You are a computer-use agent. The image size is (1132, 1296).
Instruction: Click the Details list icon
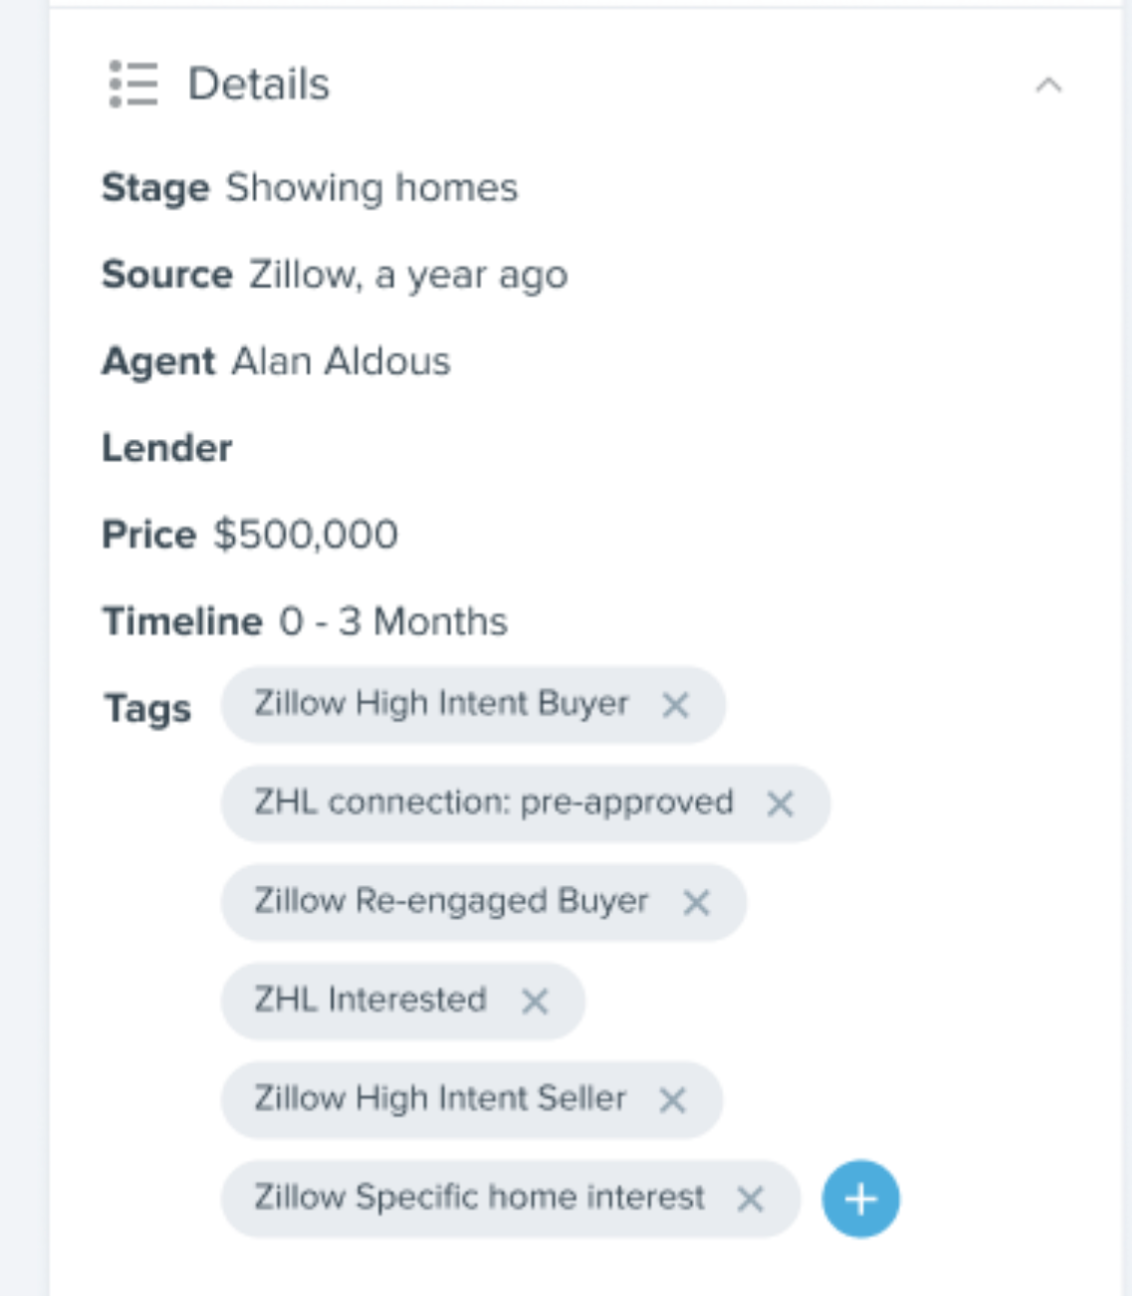(133, 84)
